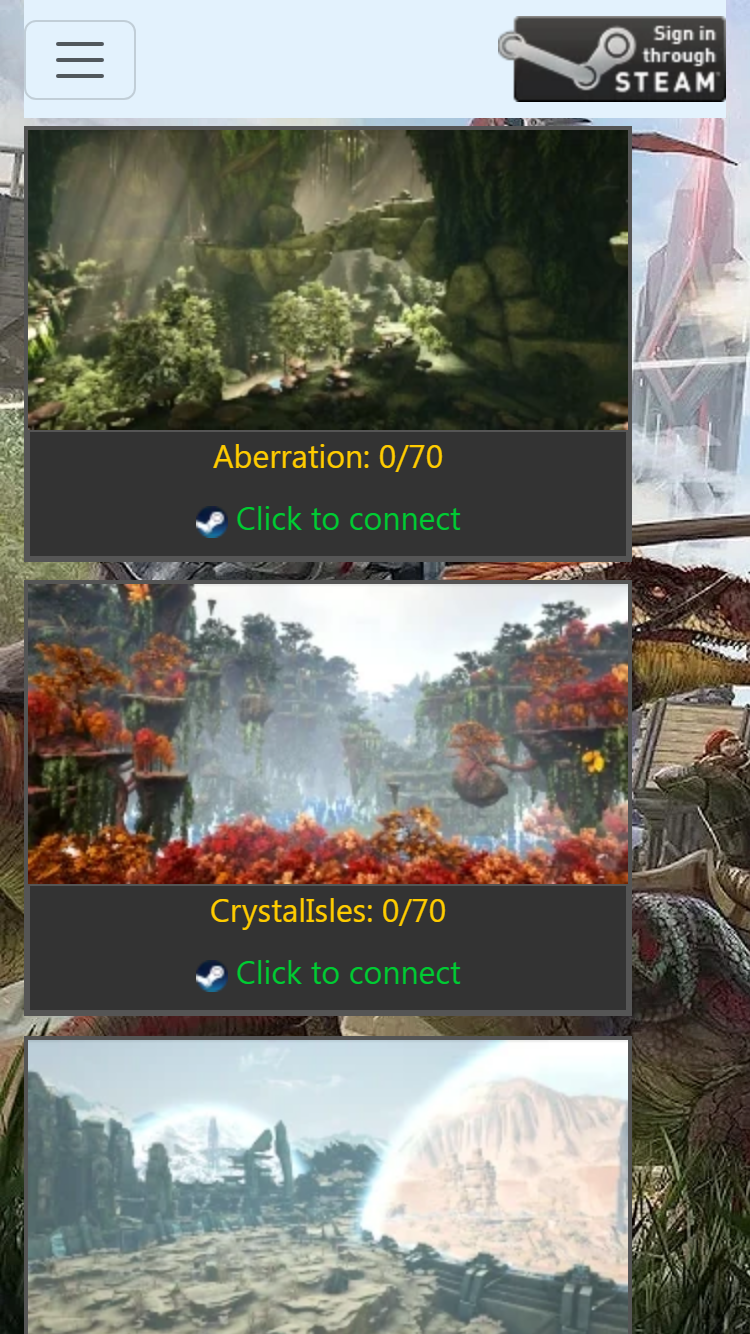The width and height of the screenshot is (750, 1334).
Task: Sign in through Steam button
Action: (612, 59)
